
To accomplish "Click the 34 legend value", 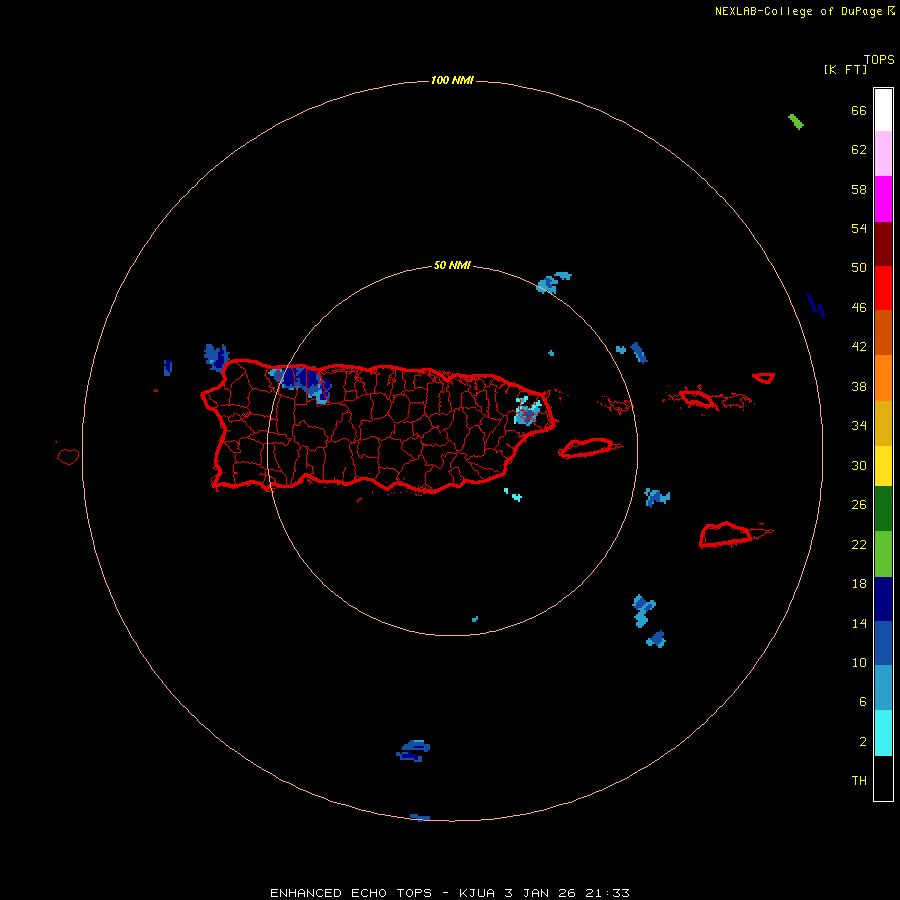I will 859,426.
